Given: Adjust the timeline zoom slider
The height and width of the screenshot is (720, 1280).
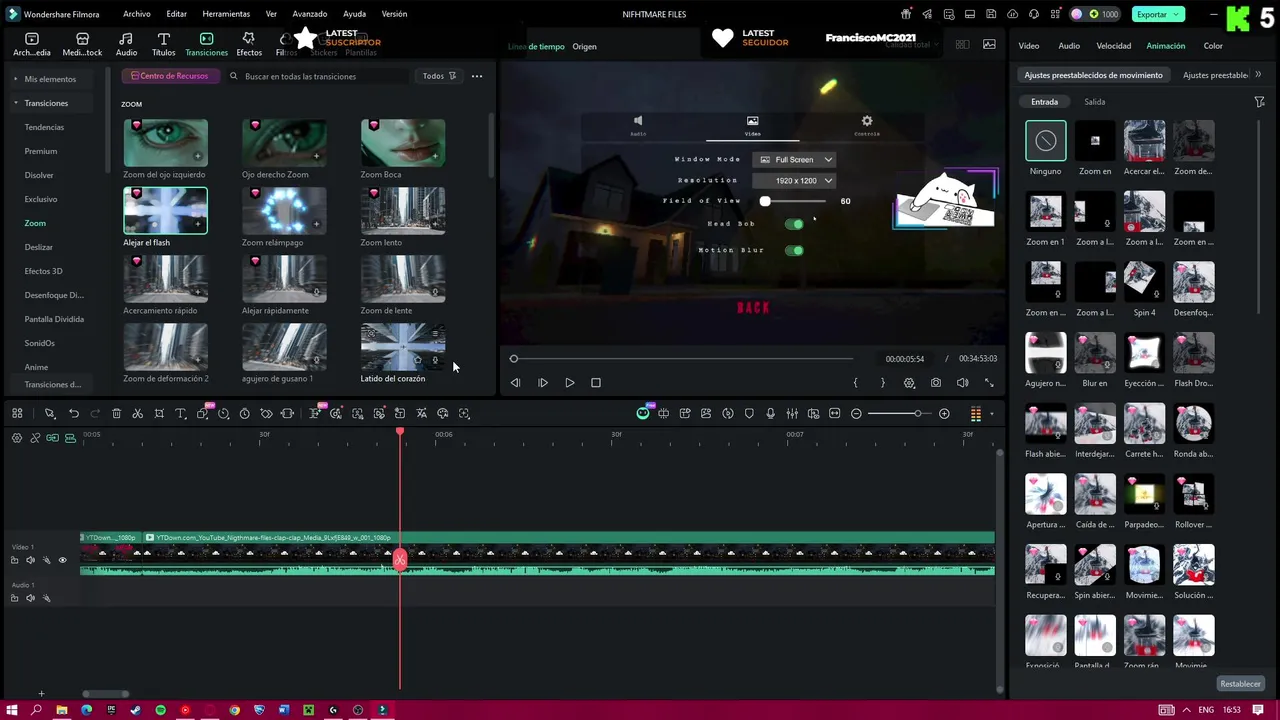Looking at the screenshot, I should 900,413.
